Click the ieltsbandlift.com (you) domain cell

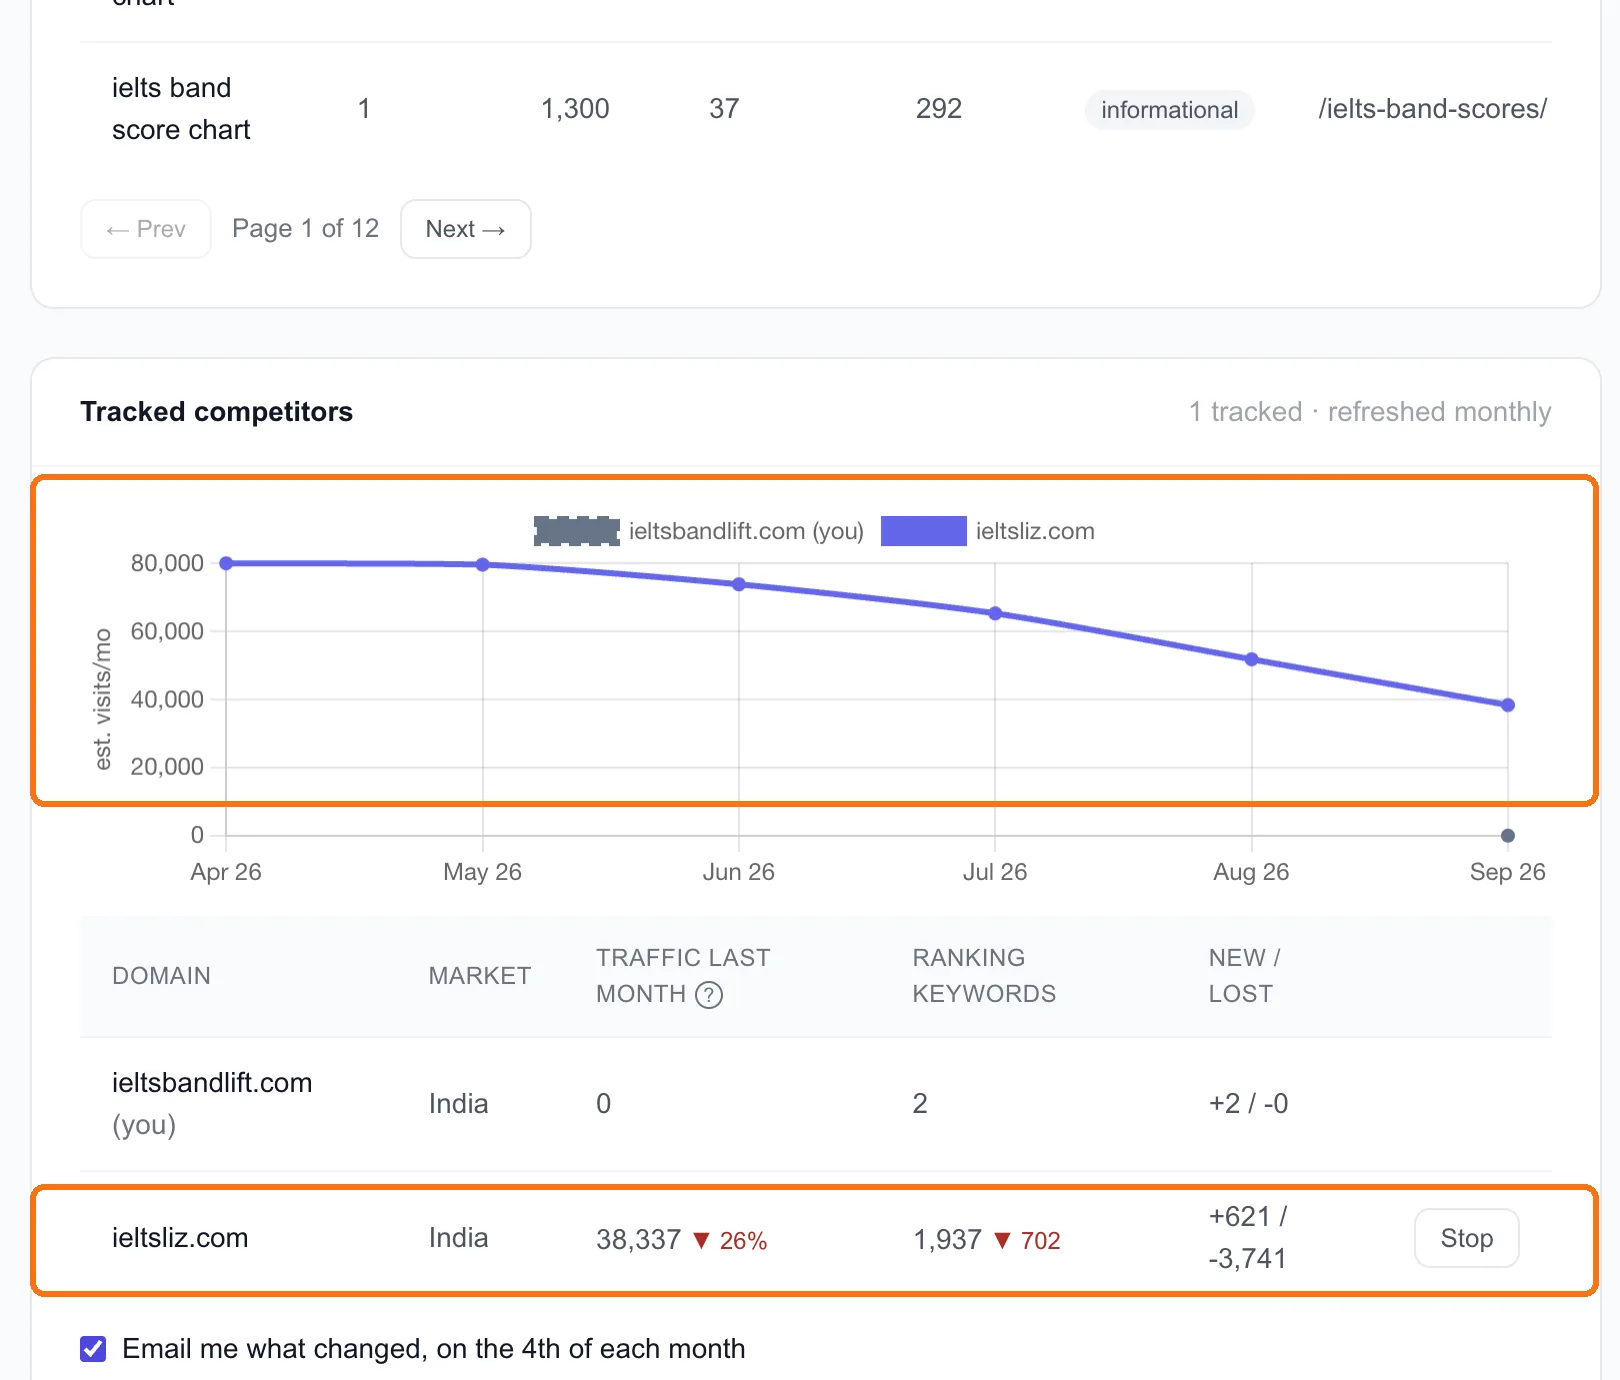[212, 1104]
